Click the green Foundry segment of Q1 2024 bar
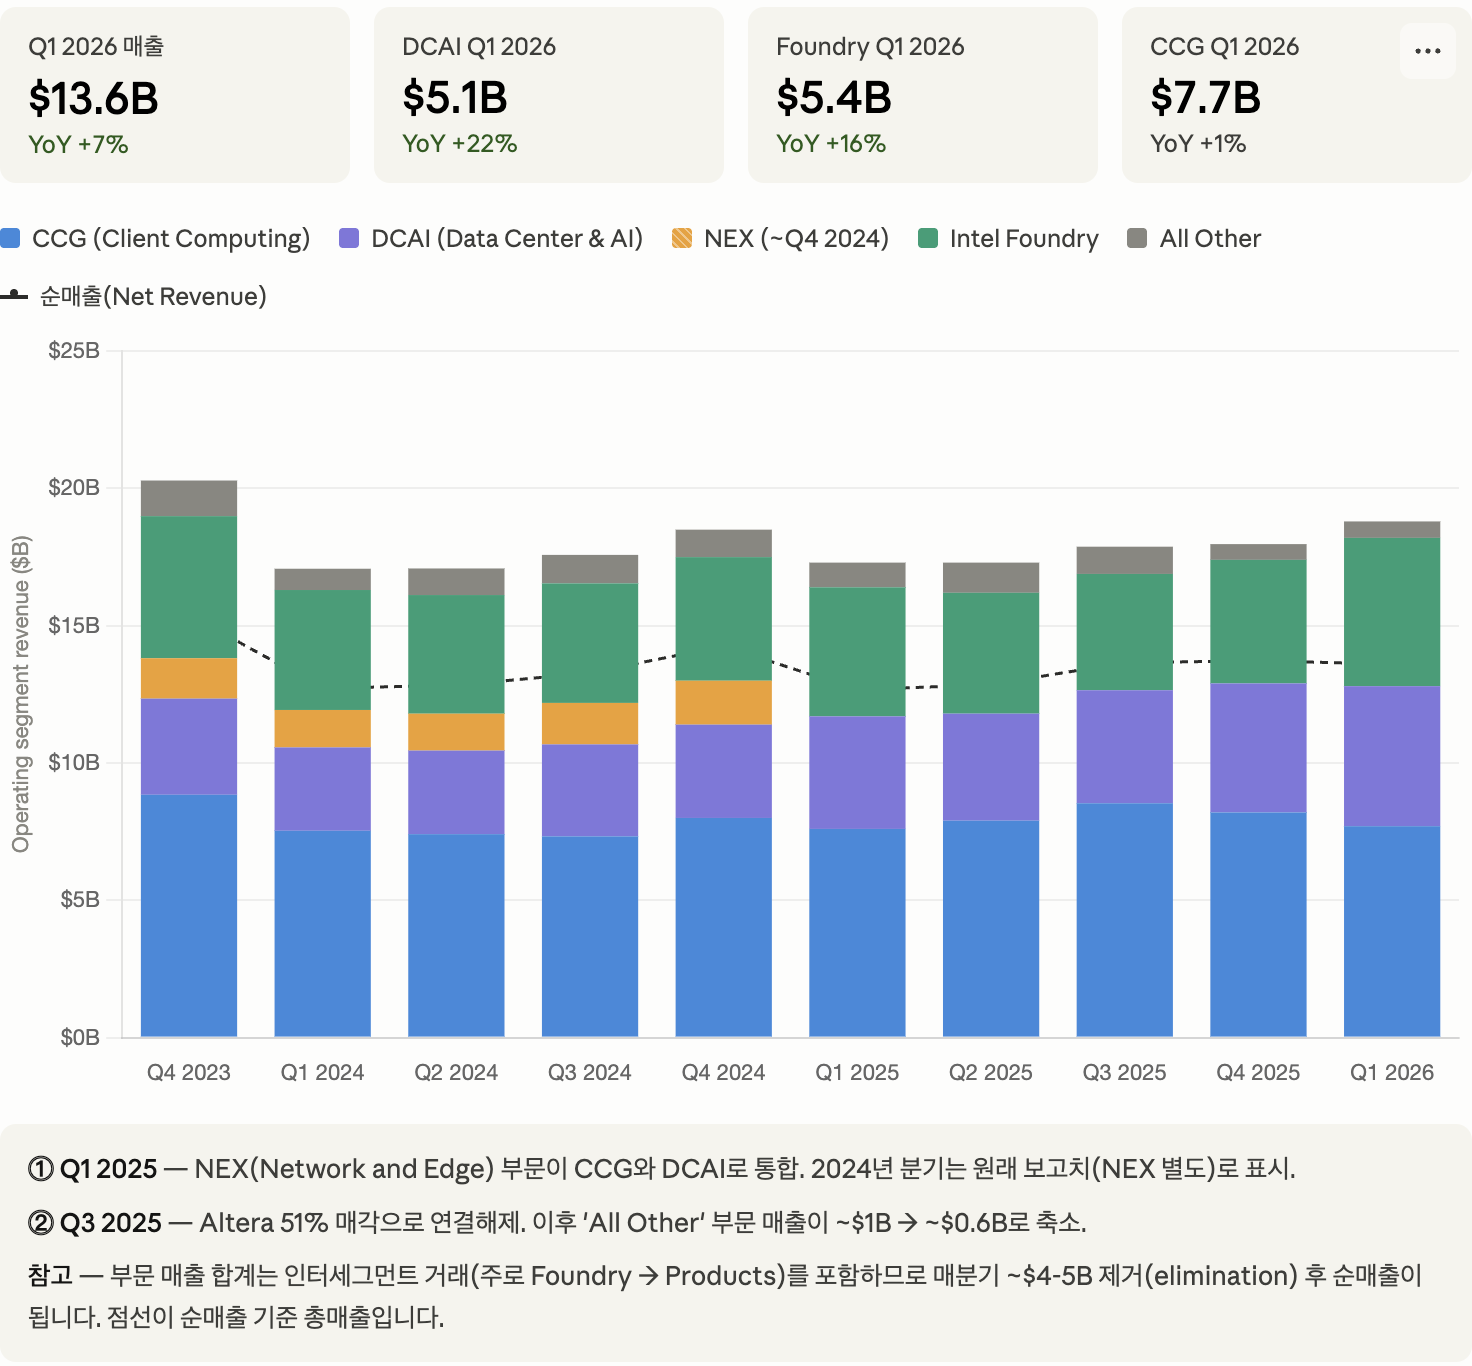The width and height of the screenshot is (1472, 1366). point(323,650)
